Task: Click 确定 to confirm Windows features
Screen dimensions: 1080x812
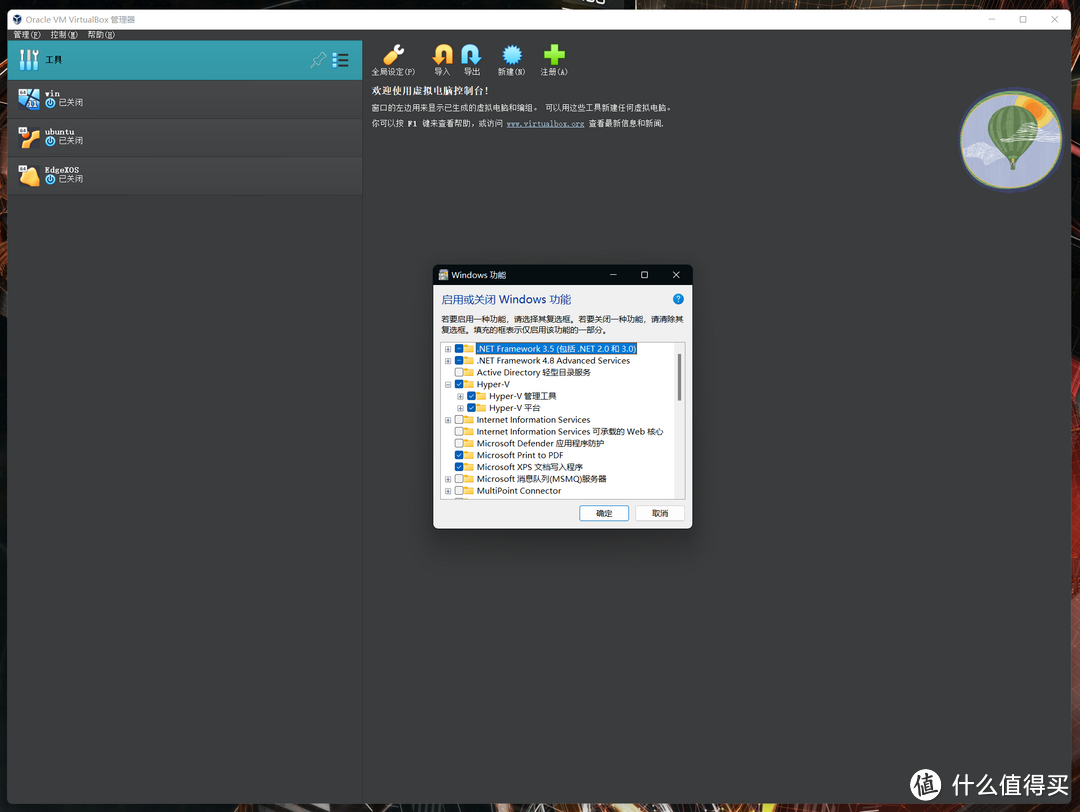Action: (604, 513)
